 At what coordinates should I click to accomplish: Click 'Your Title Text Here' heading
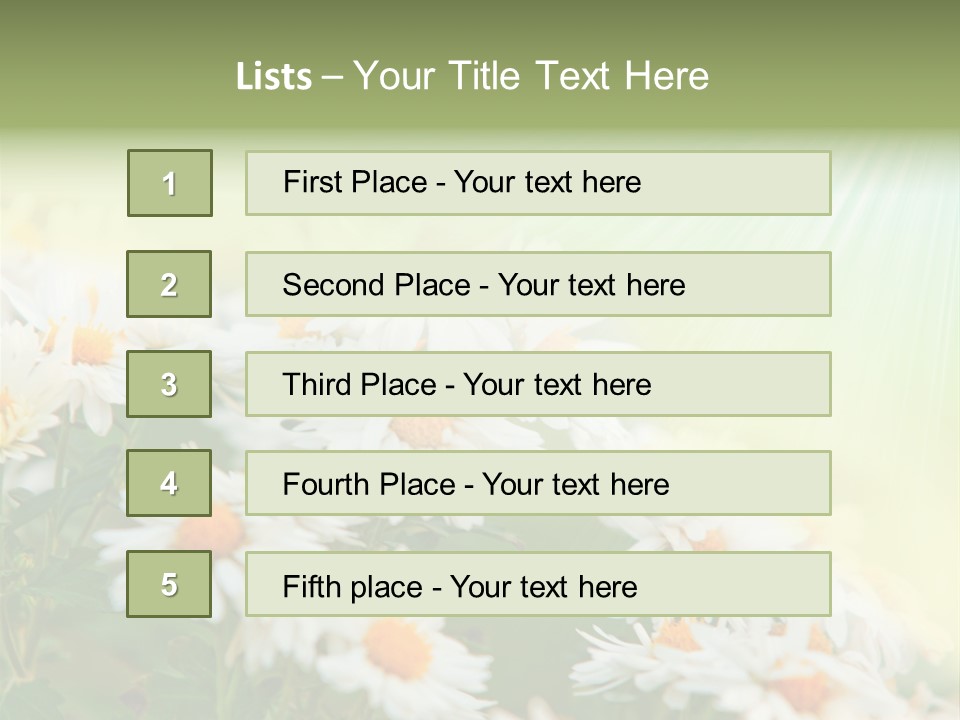(531, 76)
